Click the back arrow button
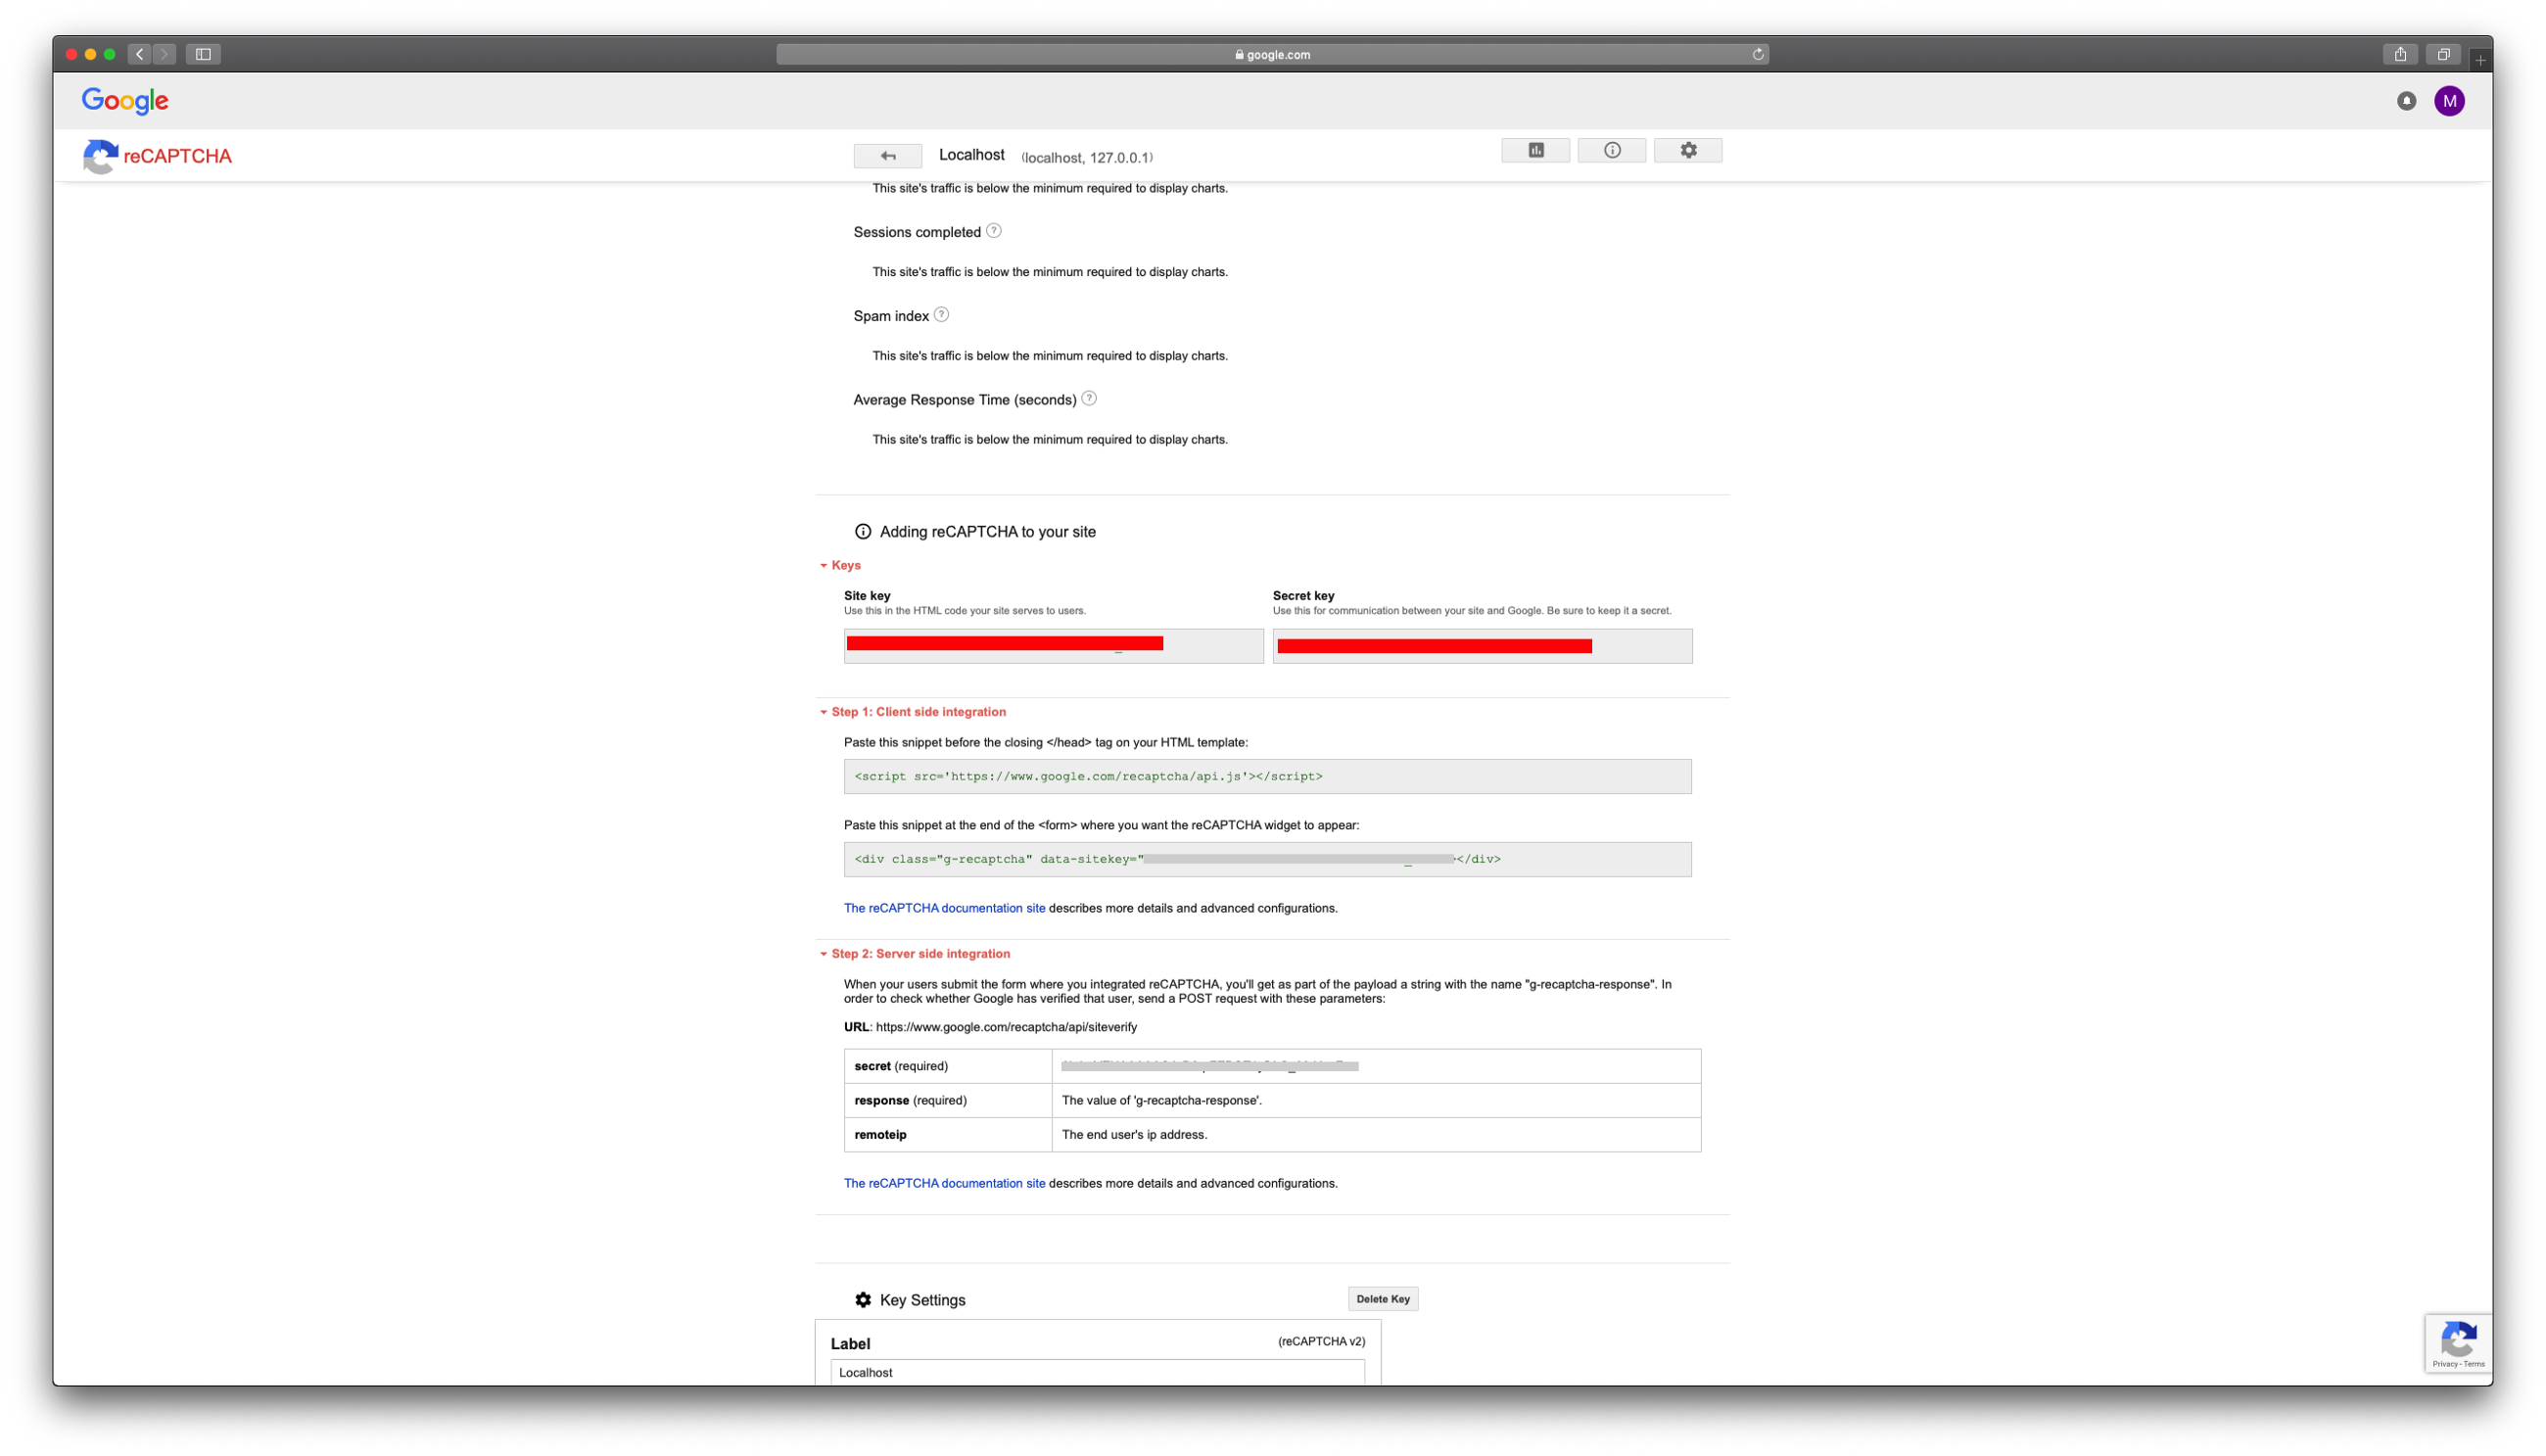 pyautogui.click(x=887, y=156)
